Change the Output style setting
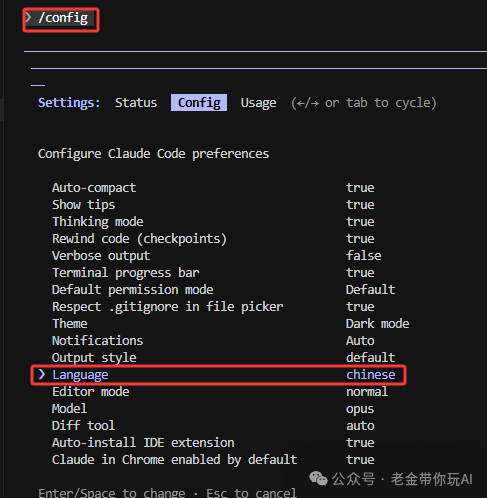 [224, 358]
